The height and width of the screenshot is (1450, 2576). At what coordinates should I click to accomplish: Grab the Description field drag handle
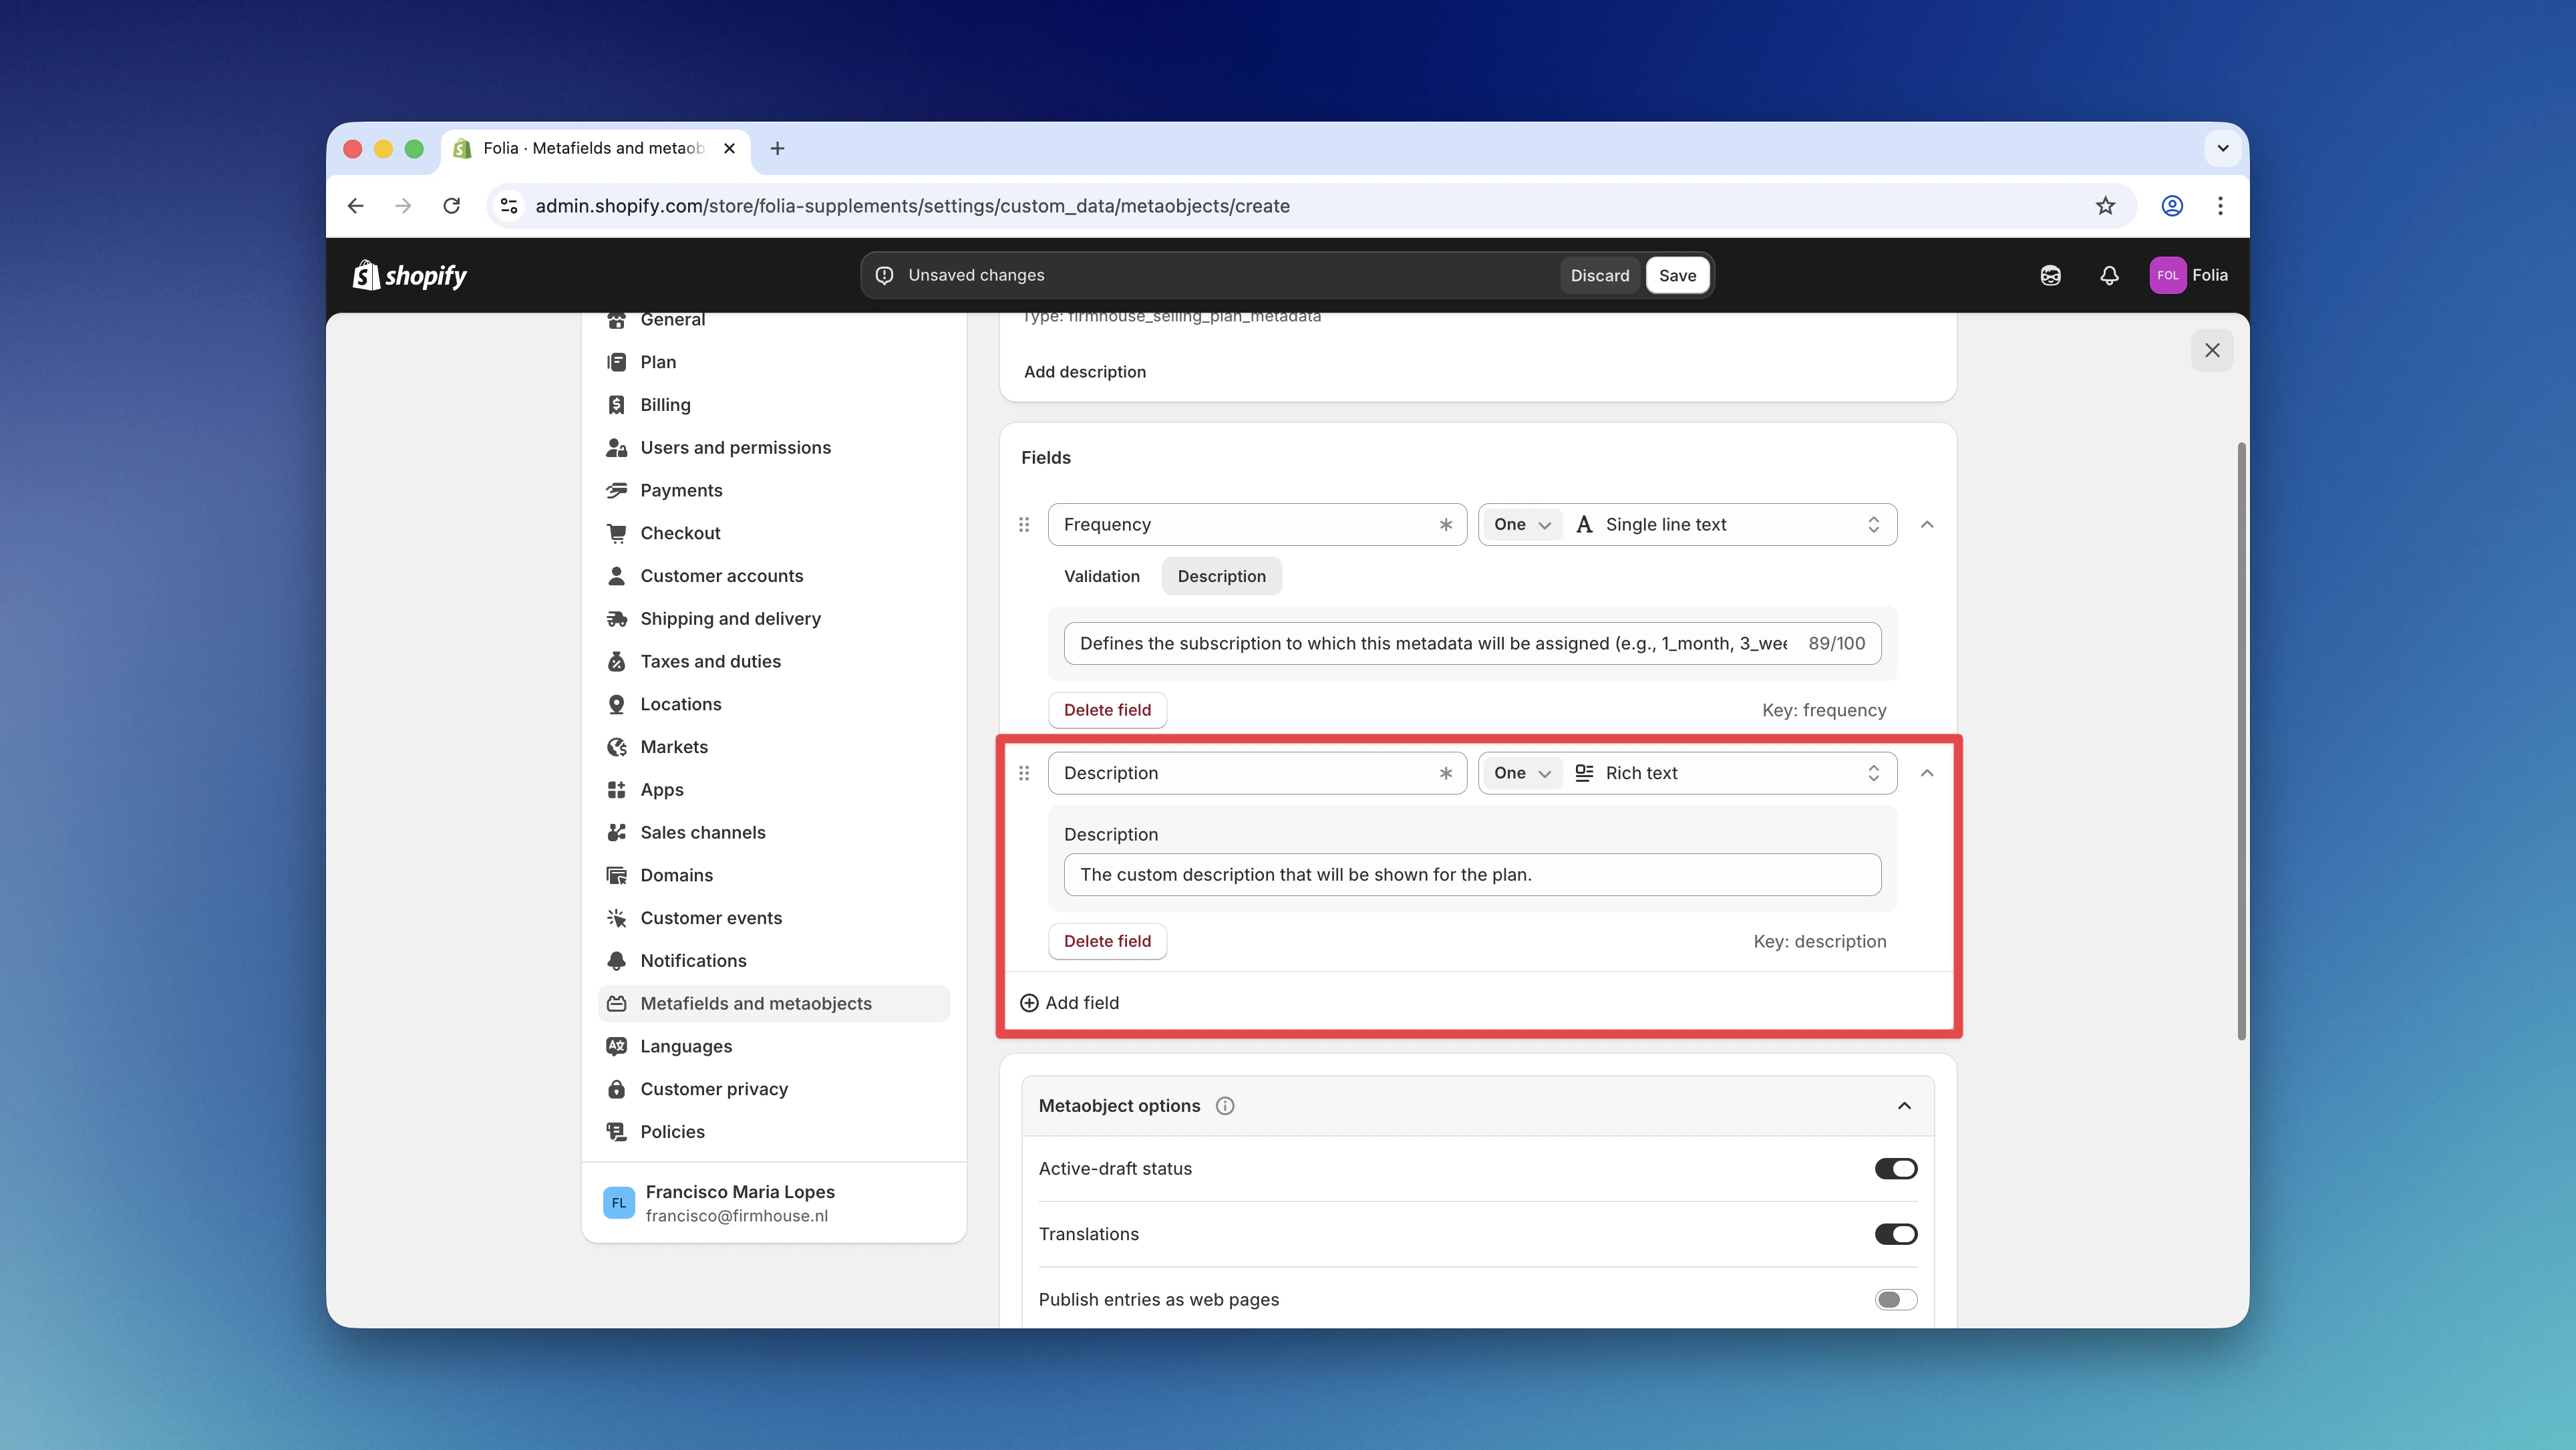(x=1024, y=773)
